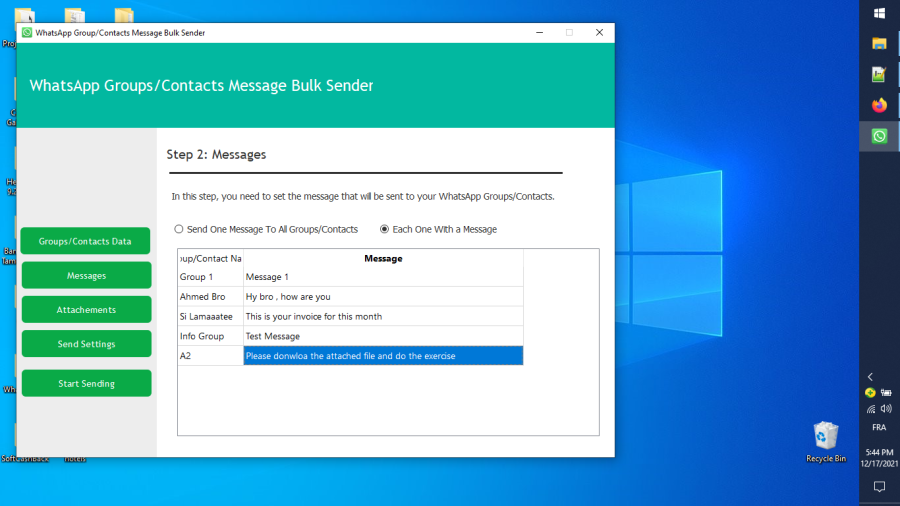The height and width of the screenshot is (506, 900).
Task: Minimize the Bulk Sender window
Action: tap(540, 33)
